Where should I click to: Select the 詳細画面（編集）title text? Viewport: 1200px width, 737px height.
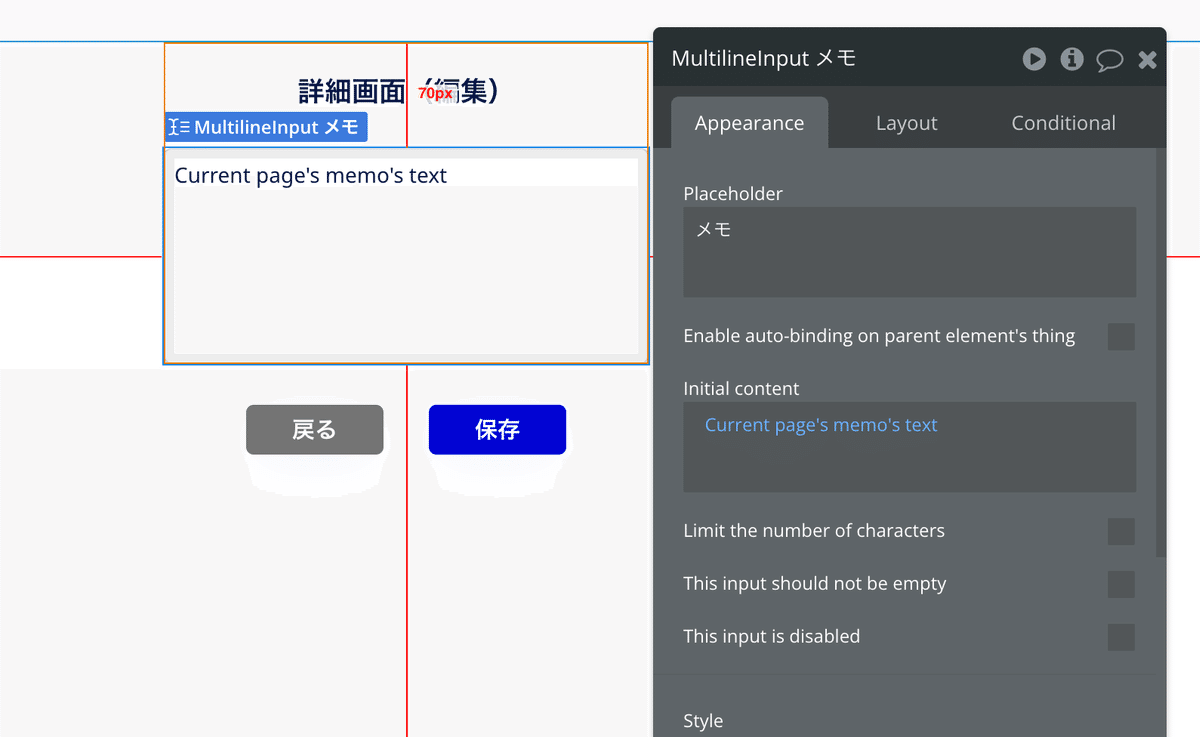tap(400, 91)
